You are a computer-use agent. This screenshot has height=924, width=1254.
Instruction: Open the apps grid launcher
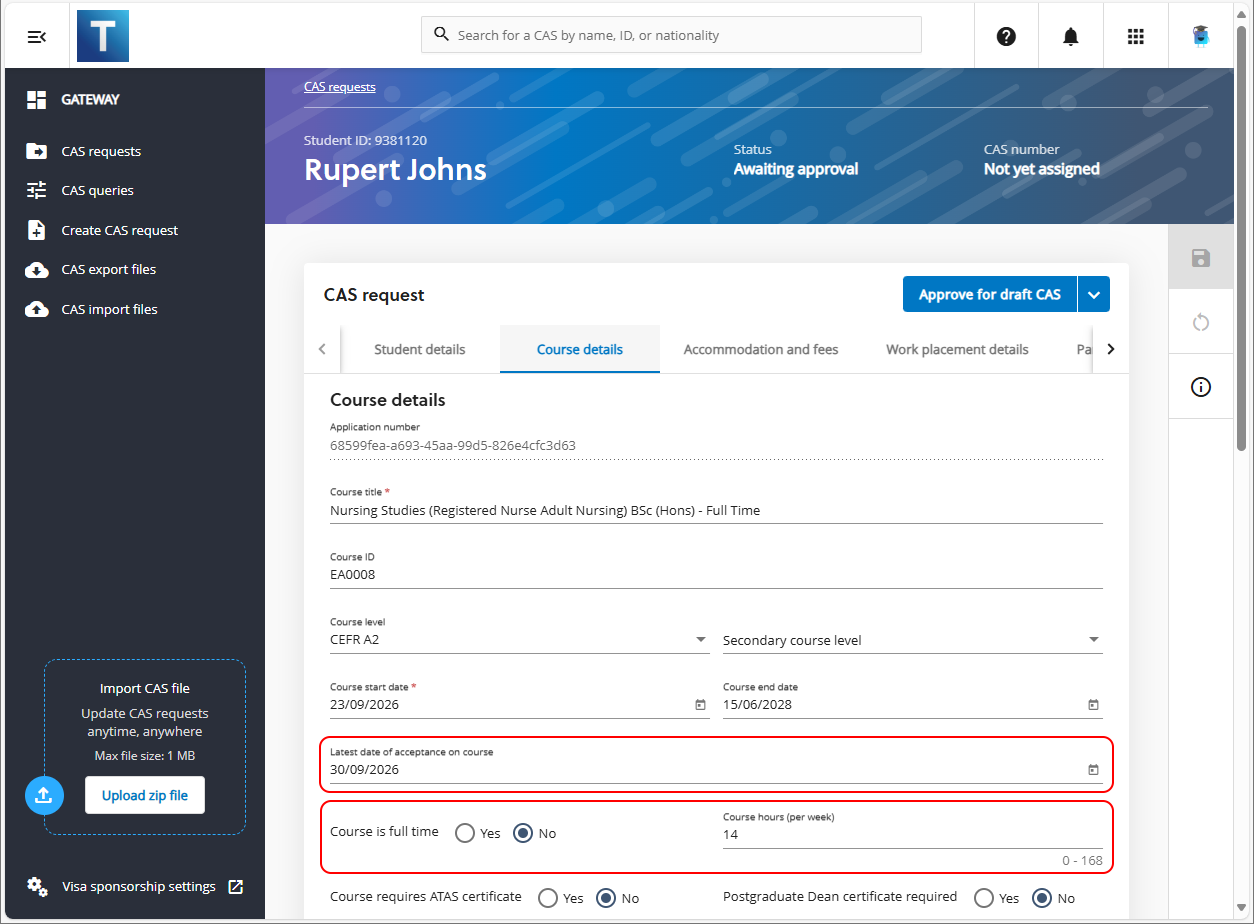tap(1135, 36)
